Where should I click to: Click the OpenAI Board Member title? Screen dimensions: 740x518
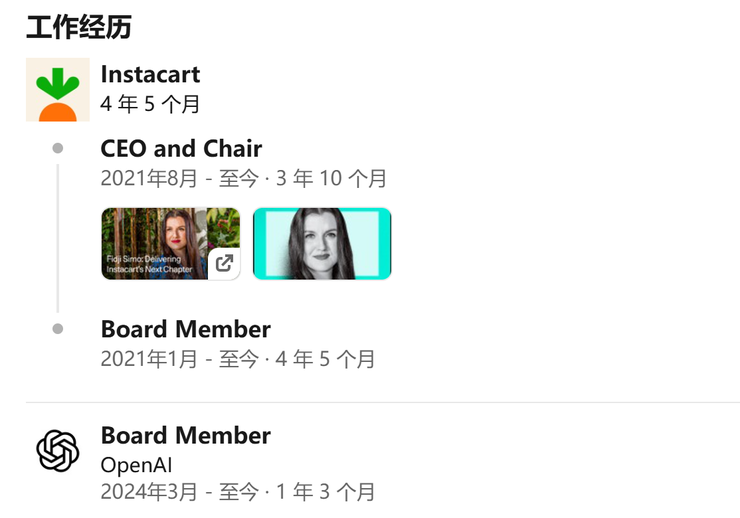(x=185, y=435)
